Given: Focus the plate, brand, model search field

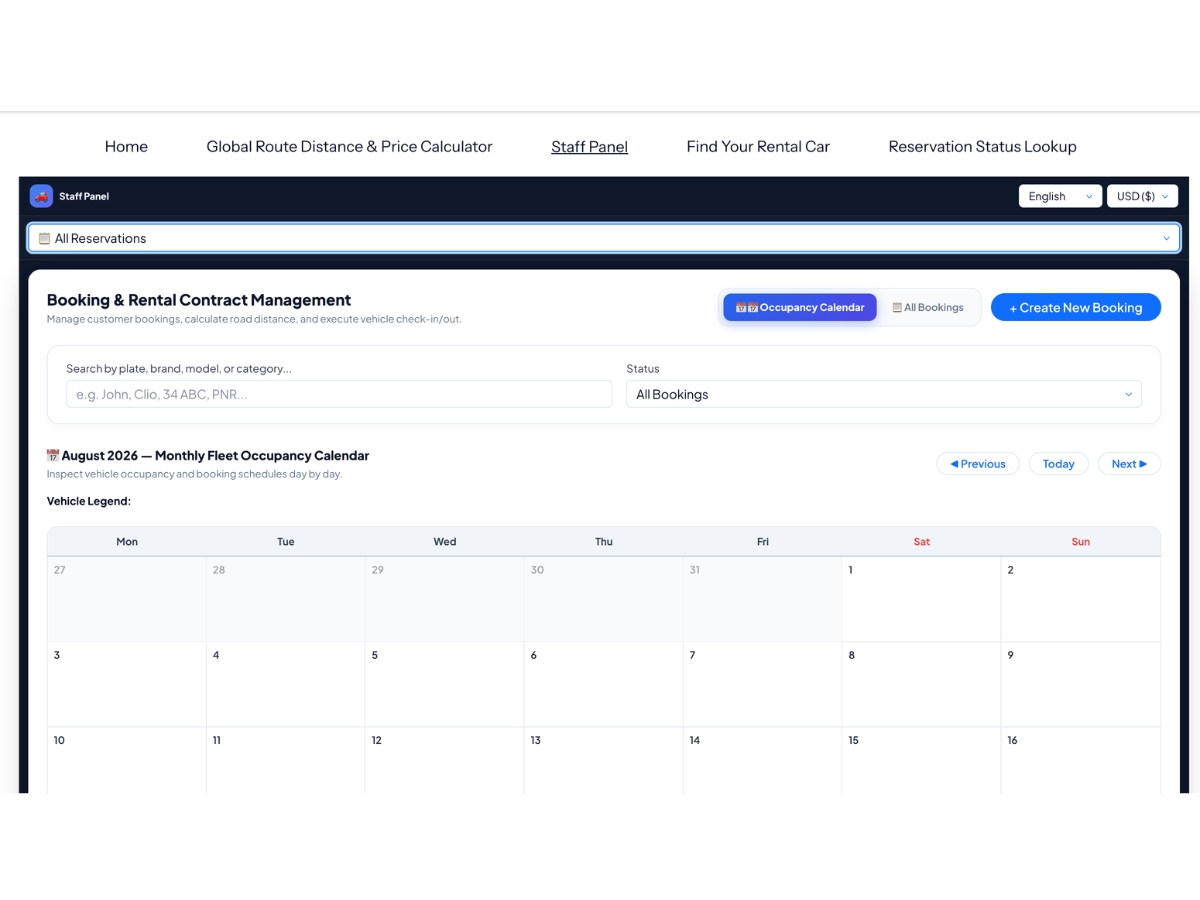Looking at the screenshot, I should 339,394.
